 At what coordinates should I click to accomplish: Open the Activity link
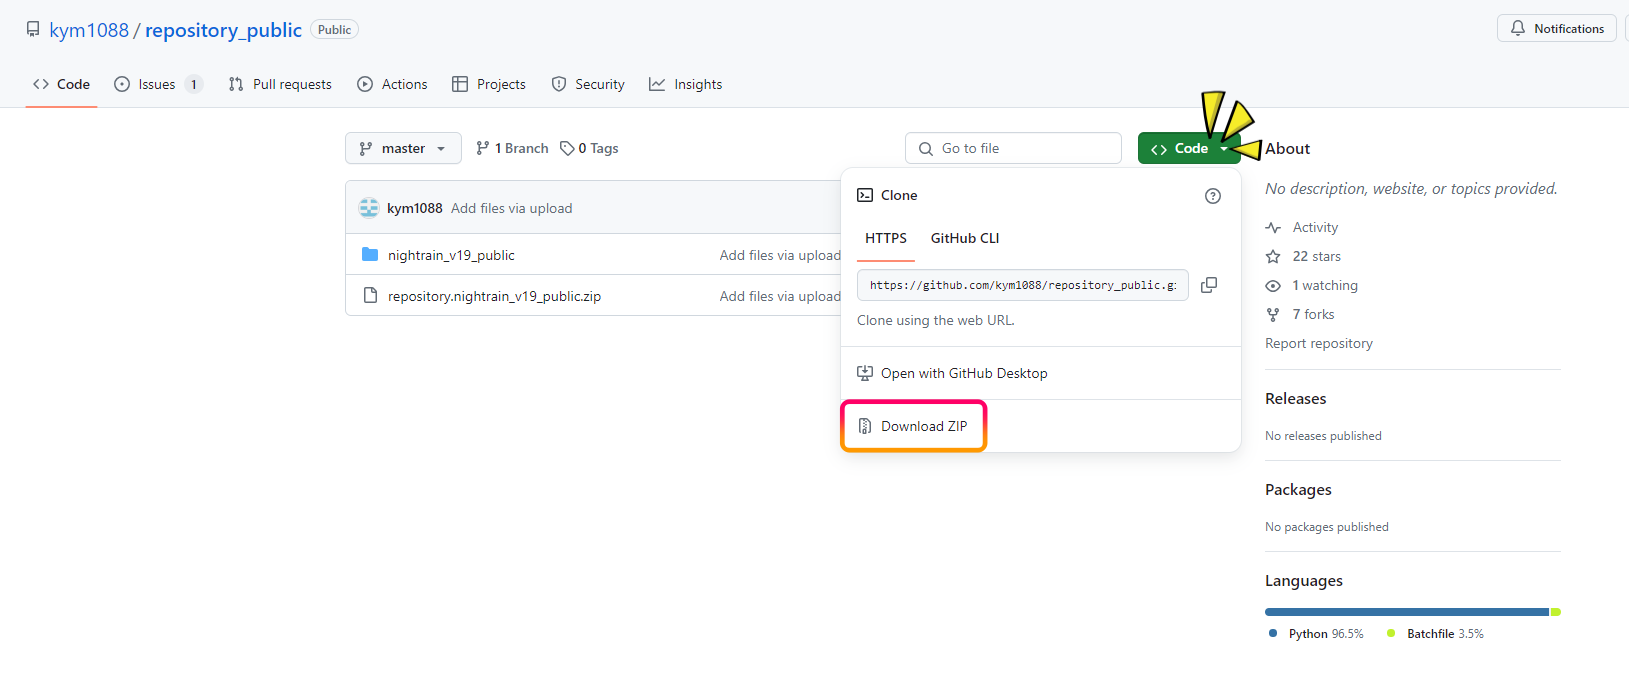tap(1315, 227)
